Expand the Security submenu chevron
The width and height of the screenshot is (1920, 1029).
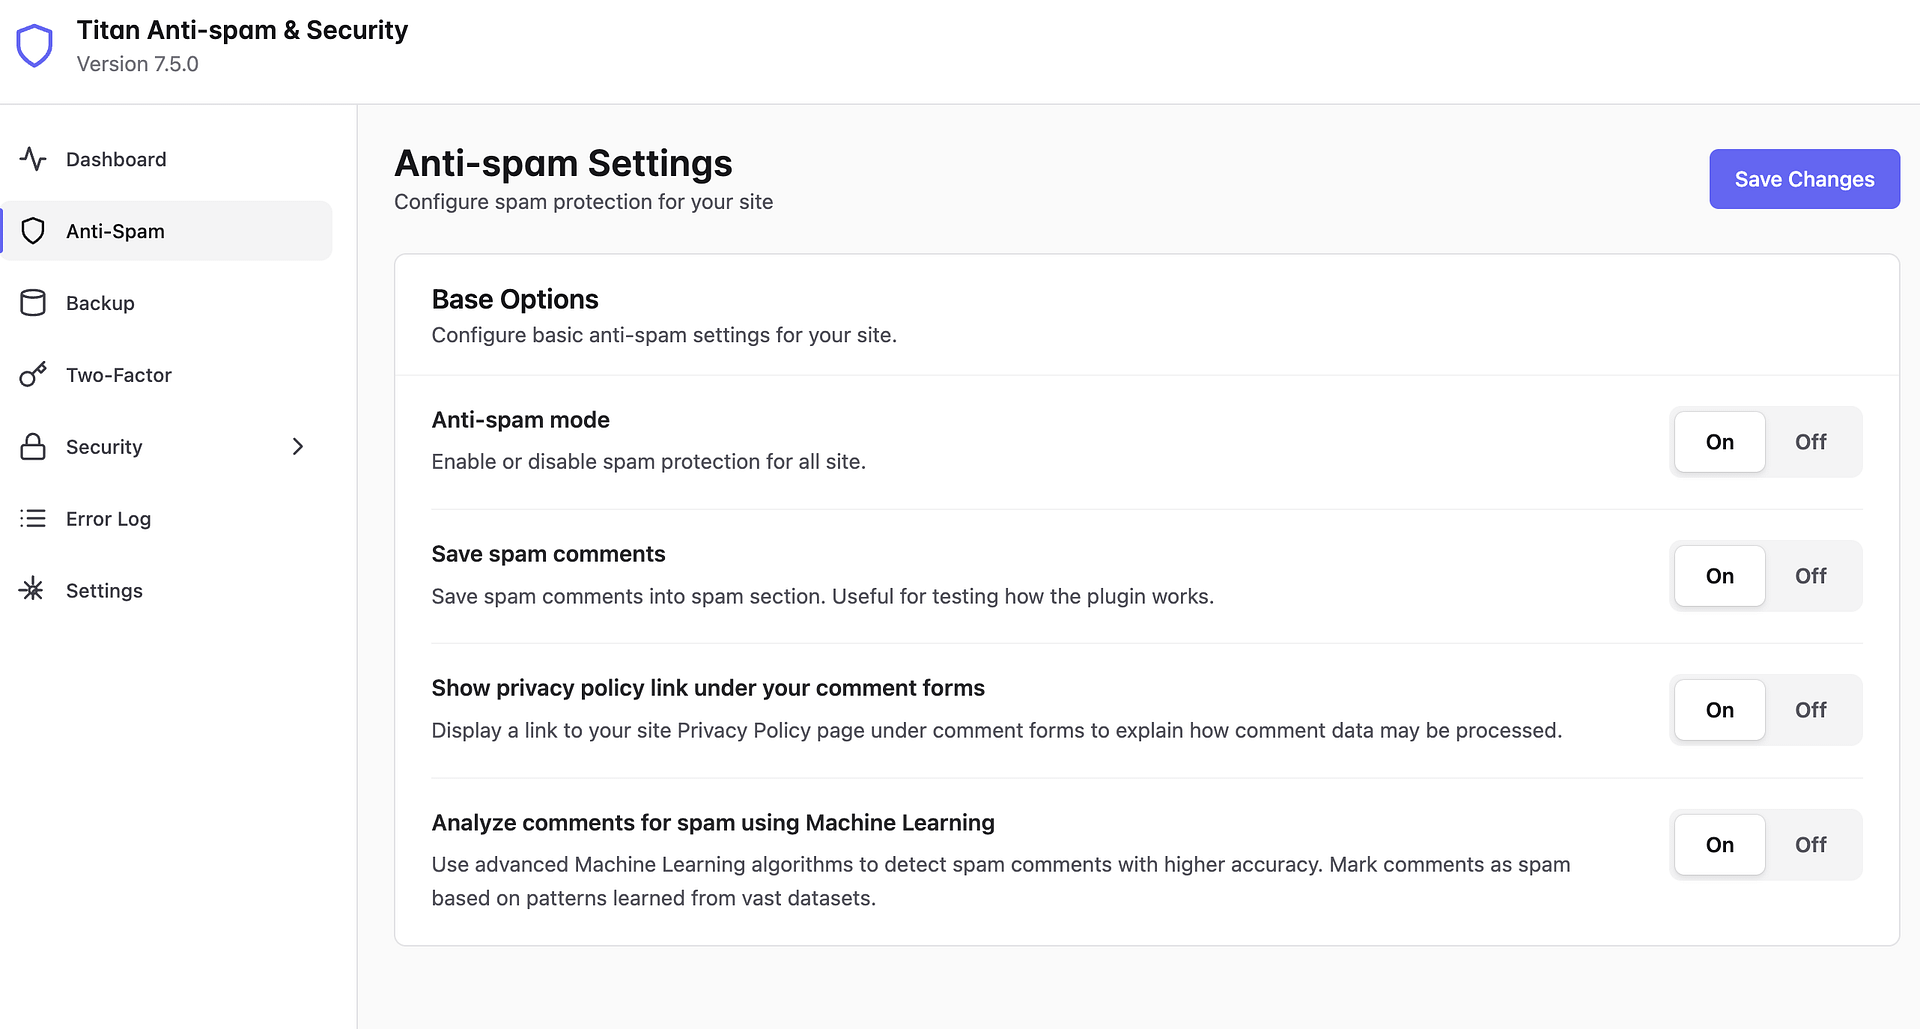tap(297, 447)
